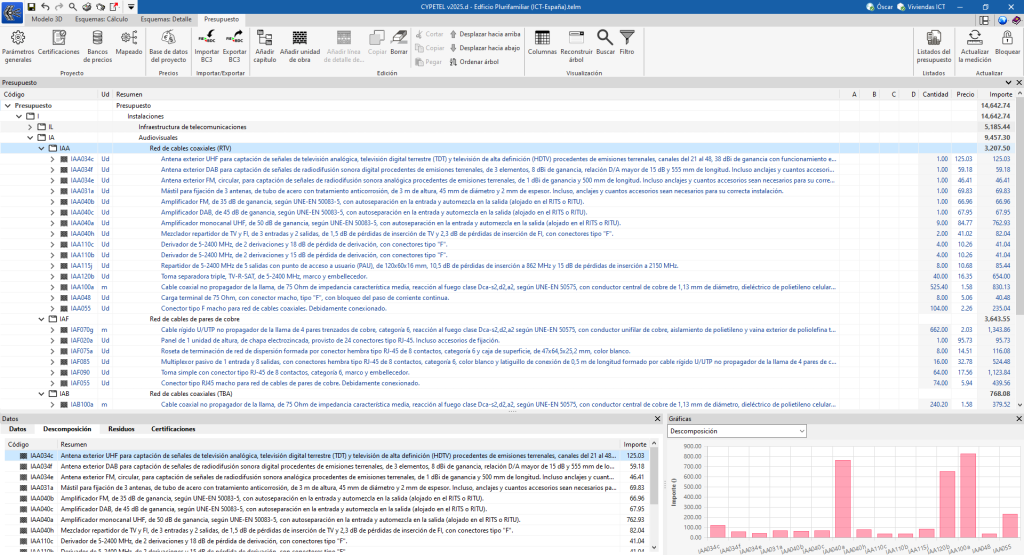Expand the IAA034c item row

point(52,159)
